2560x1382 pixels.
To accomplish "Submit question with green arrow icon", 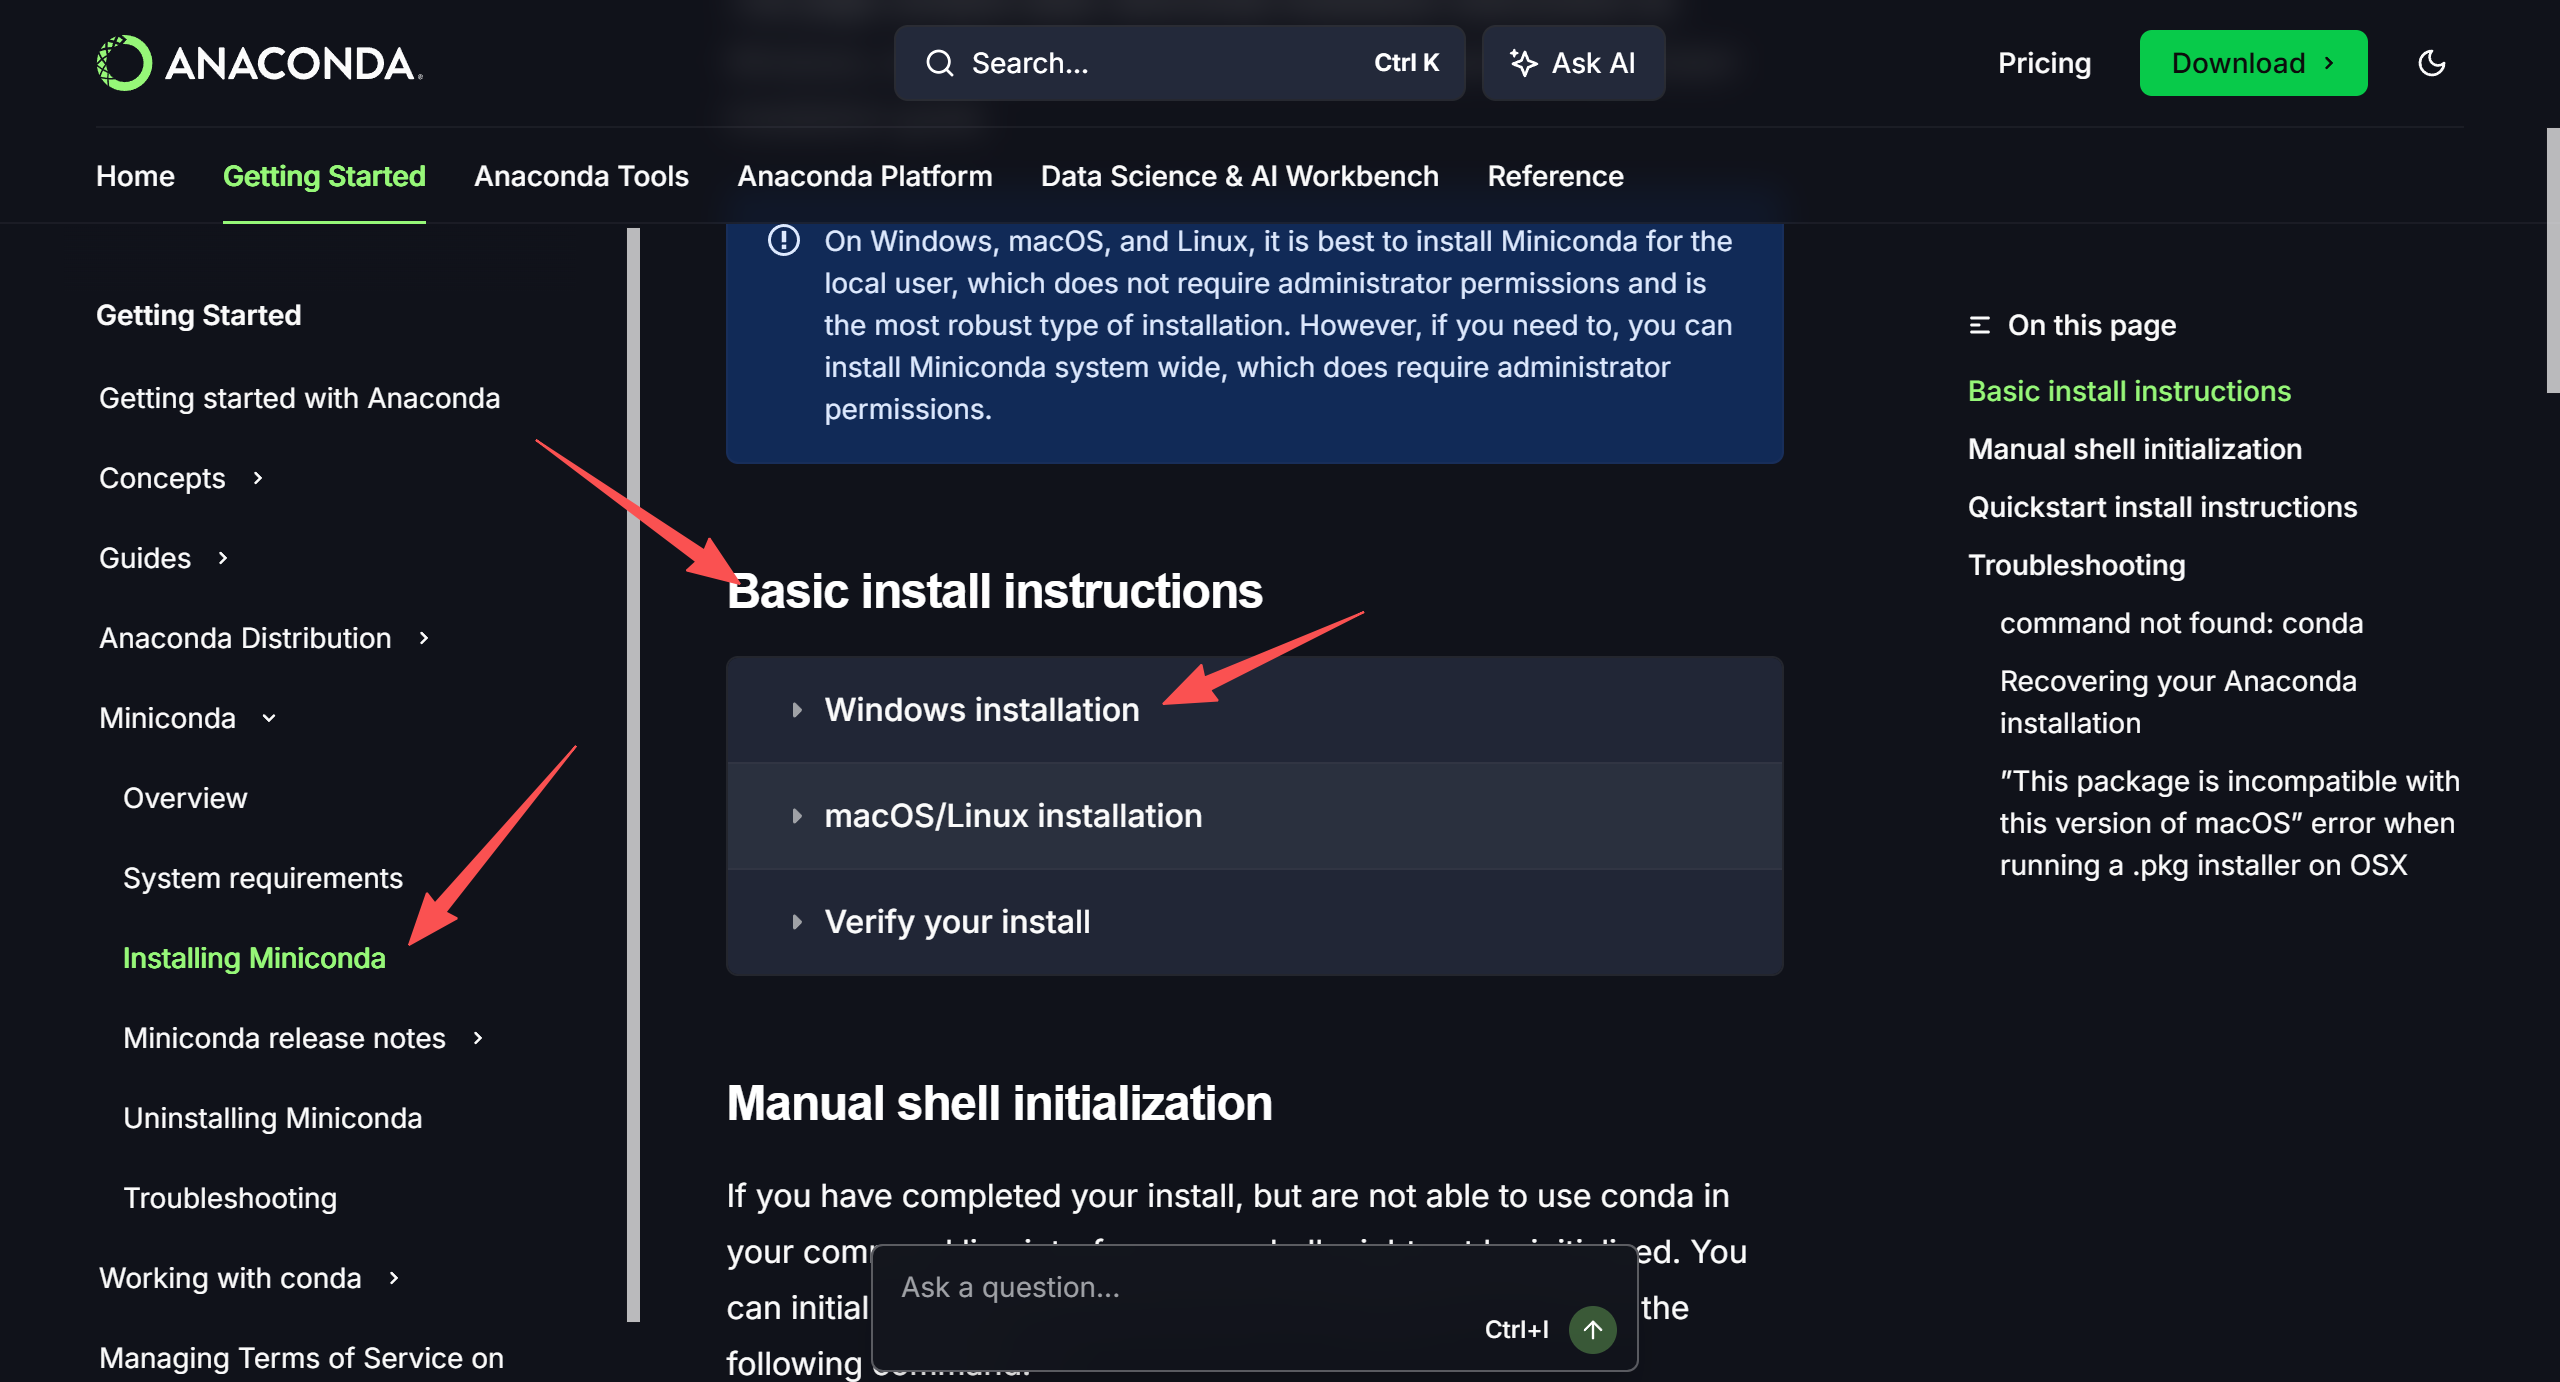I will pyautogui.click(x=1592, y=1329).
